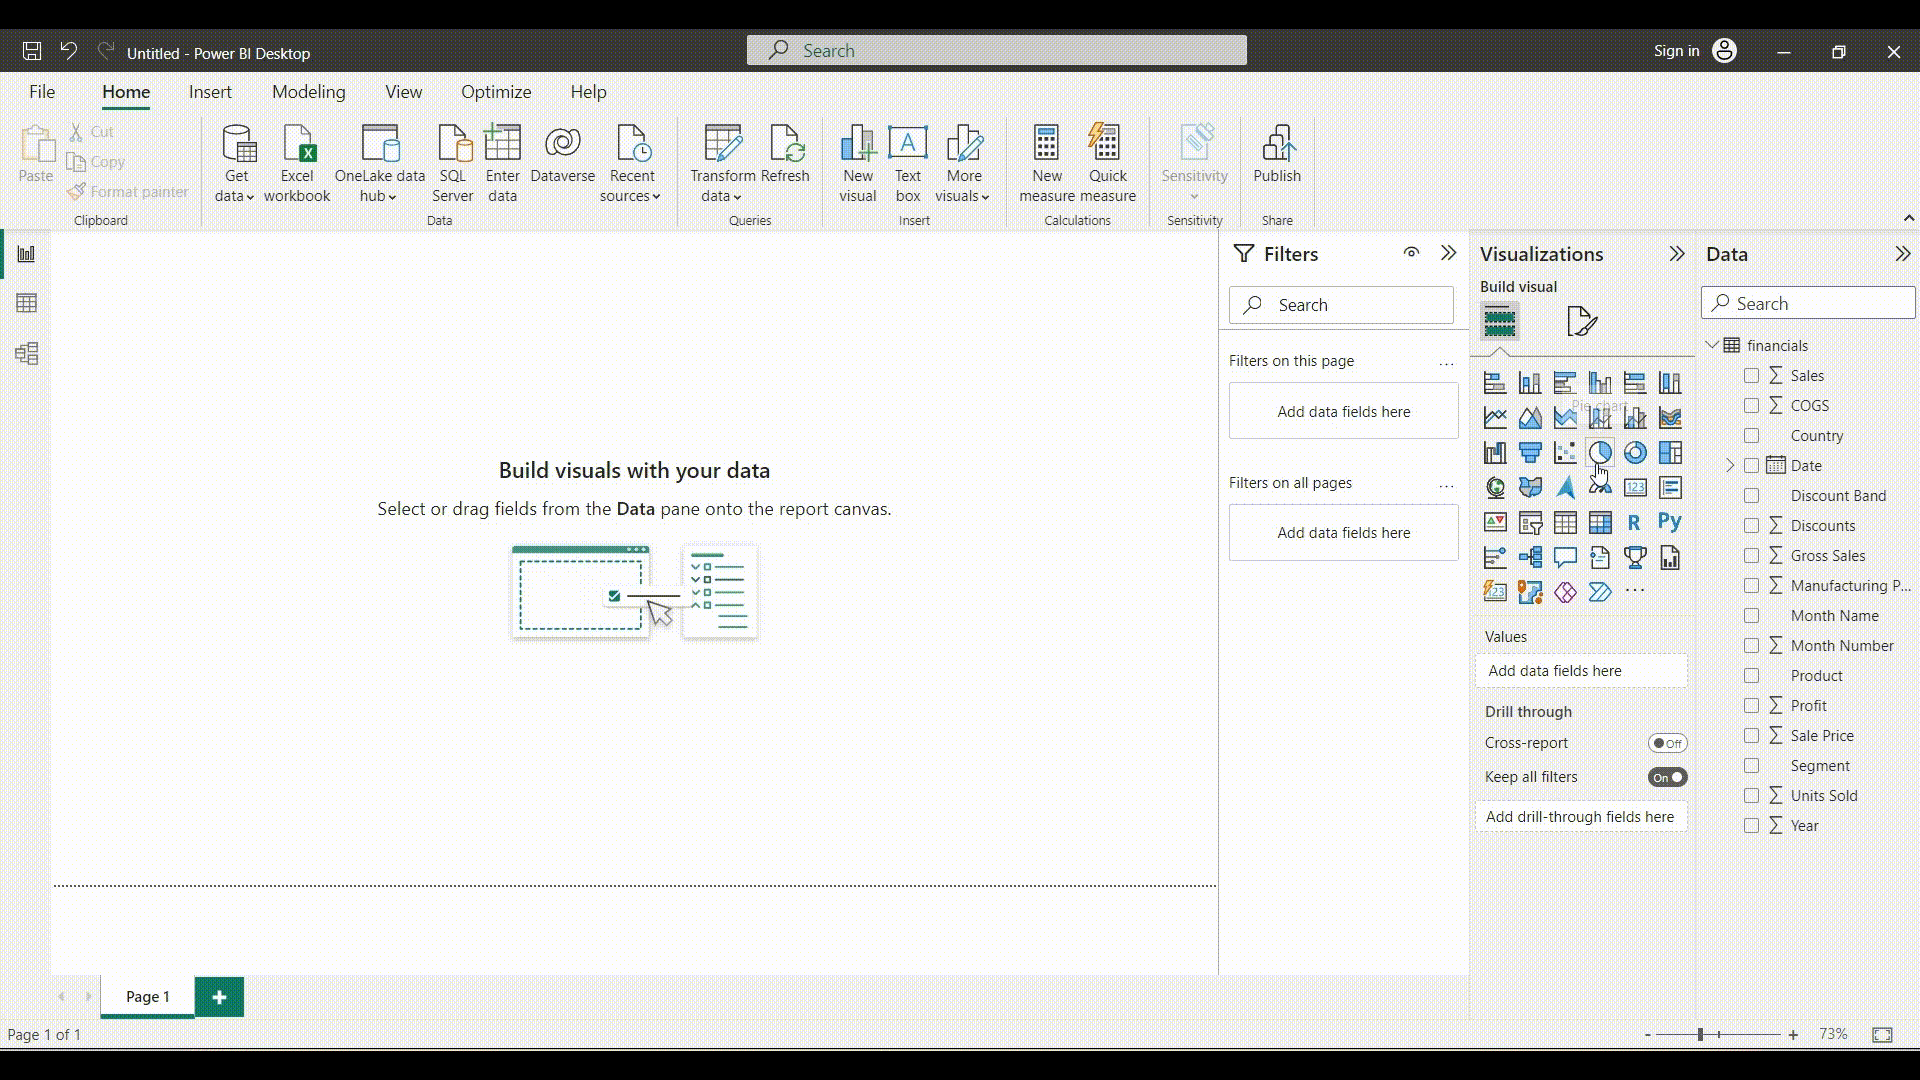
Task: Select the Donut chart visual
Action: [x=1635, y=453]
